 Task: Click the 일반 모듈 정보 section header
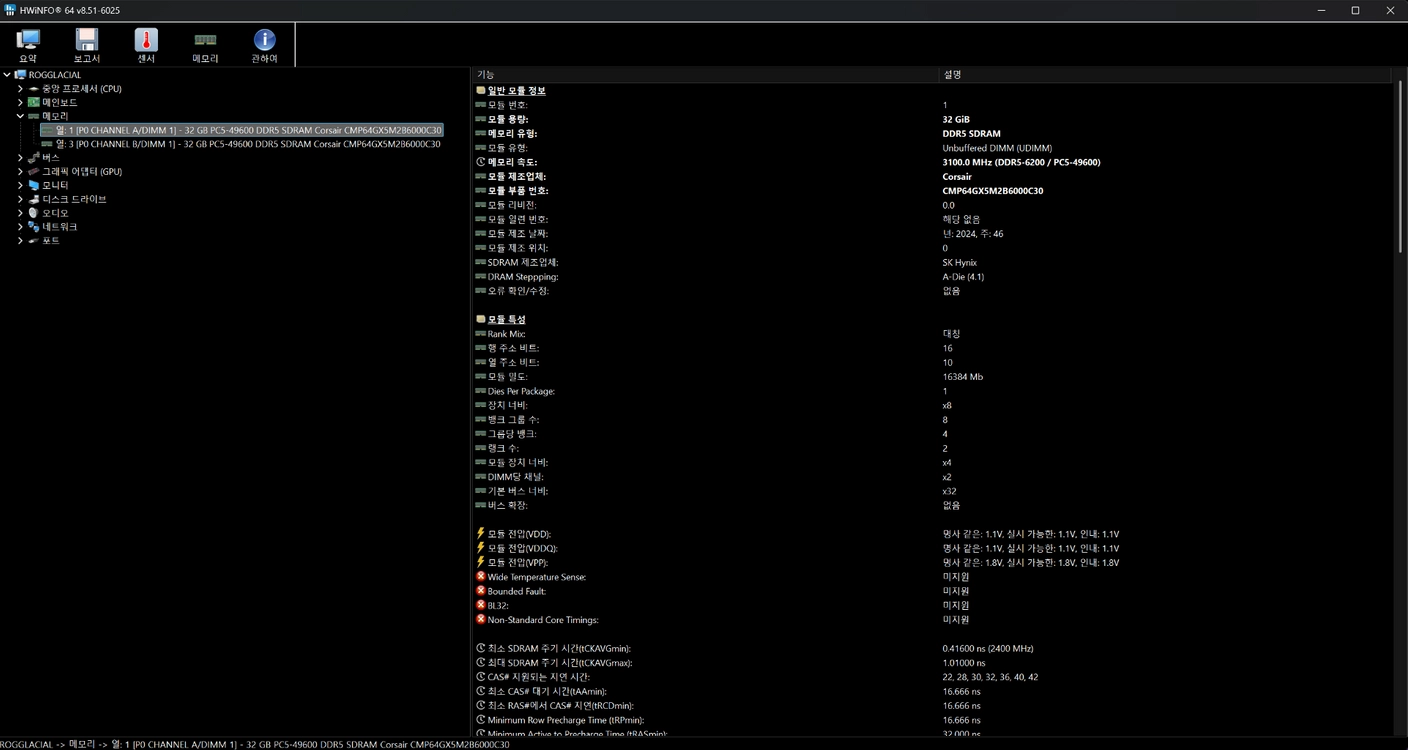click(x=516, y=91)
